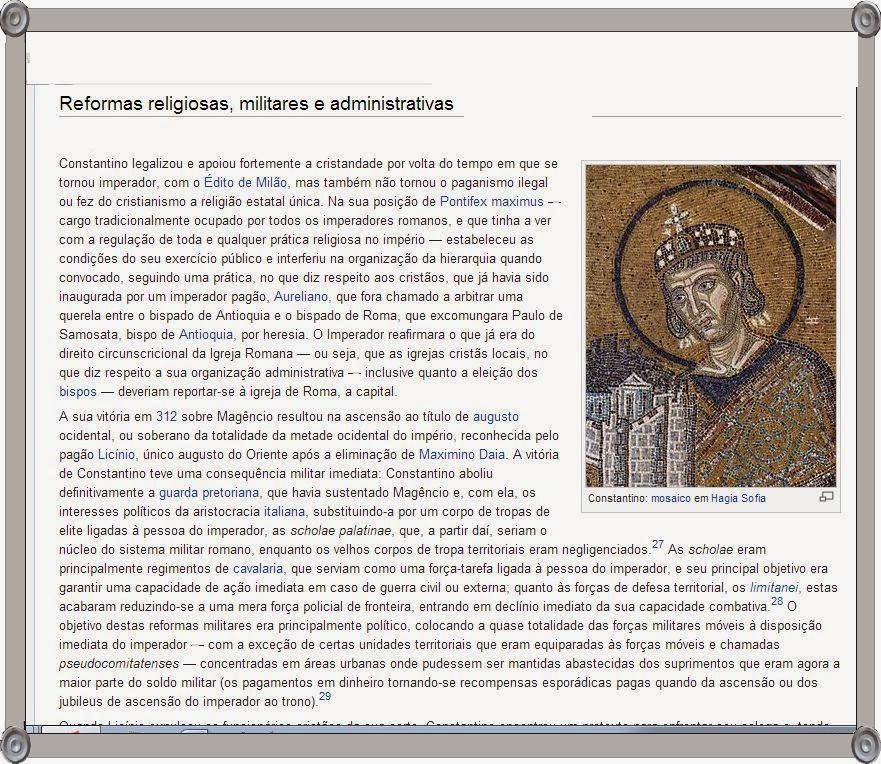Open the Aureliano link
This screenshot has height=764, width=881.
click(x=301, y=297)
